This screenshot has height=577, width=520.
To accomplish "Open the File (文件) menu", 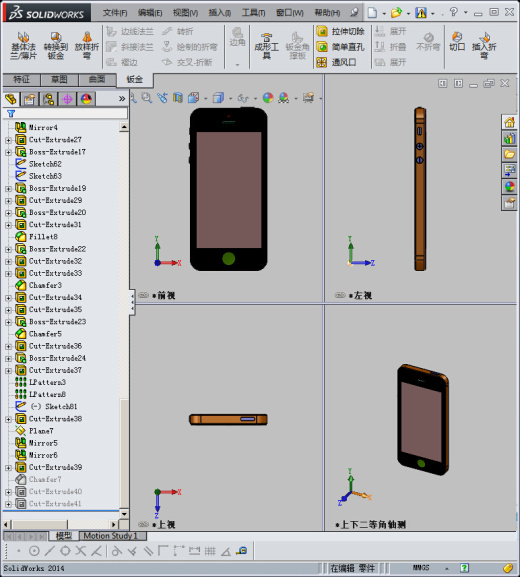I will coord(115,13).
